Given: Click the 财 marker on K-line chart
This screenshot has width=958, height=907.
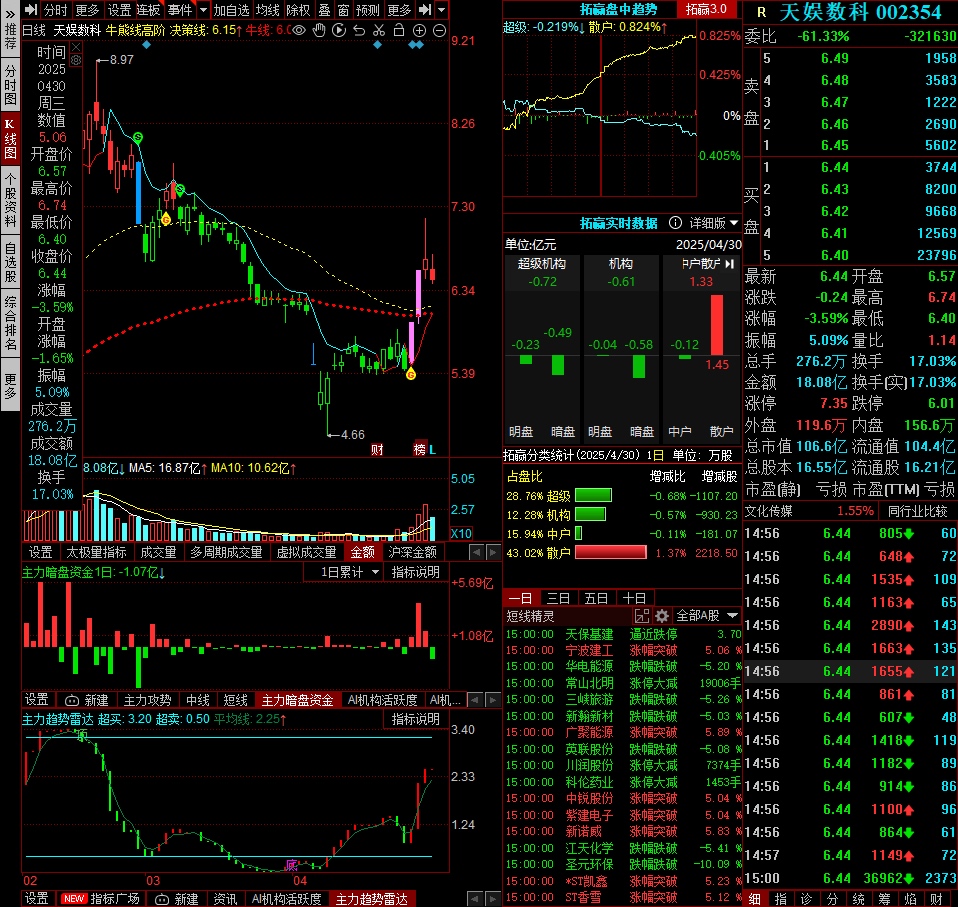Looking at the screenshot, I should click(x=377, y=450).
